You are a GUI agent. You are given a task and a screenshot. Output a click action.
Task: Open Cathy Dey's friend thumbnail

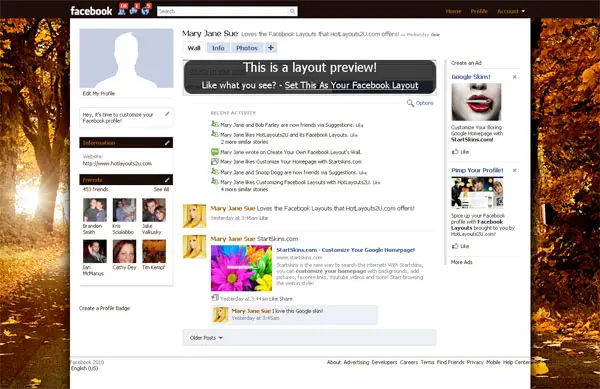coord(124,251)
